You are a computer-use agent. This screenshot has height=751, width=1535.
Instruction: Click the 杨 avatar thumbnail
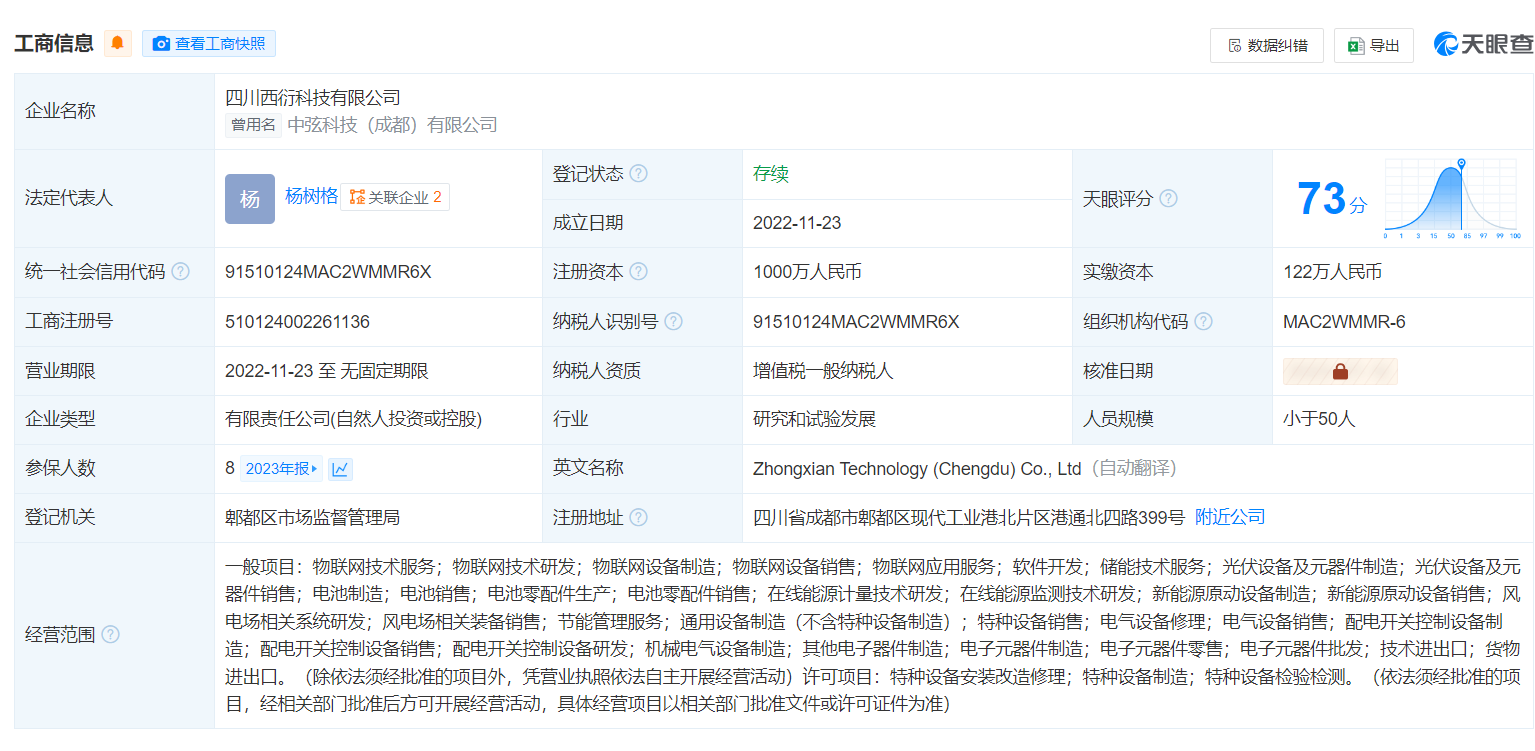[x=250, y=198]
